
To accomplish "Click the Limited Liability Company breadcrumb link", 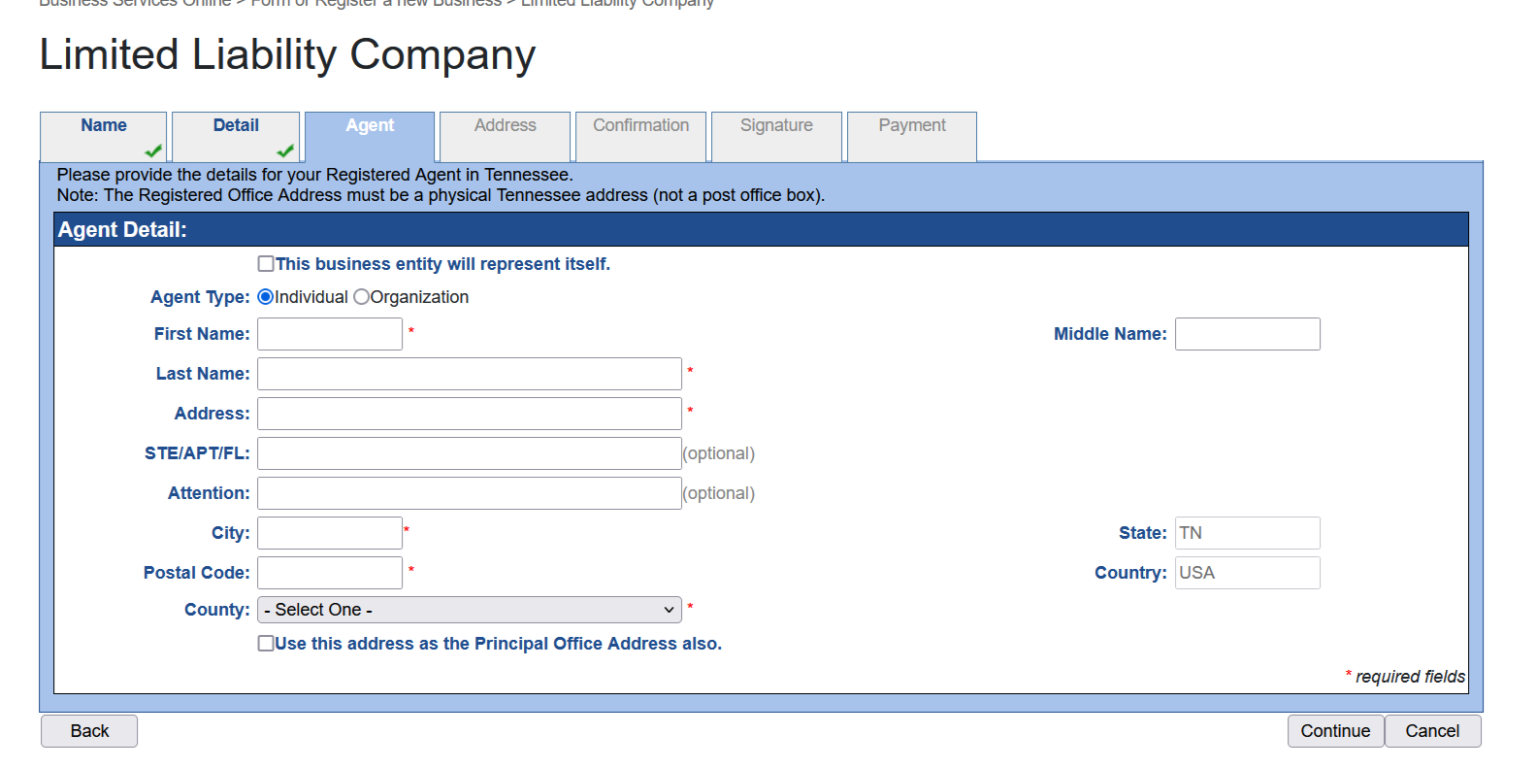I will (617, 3).
